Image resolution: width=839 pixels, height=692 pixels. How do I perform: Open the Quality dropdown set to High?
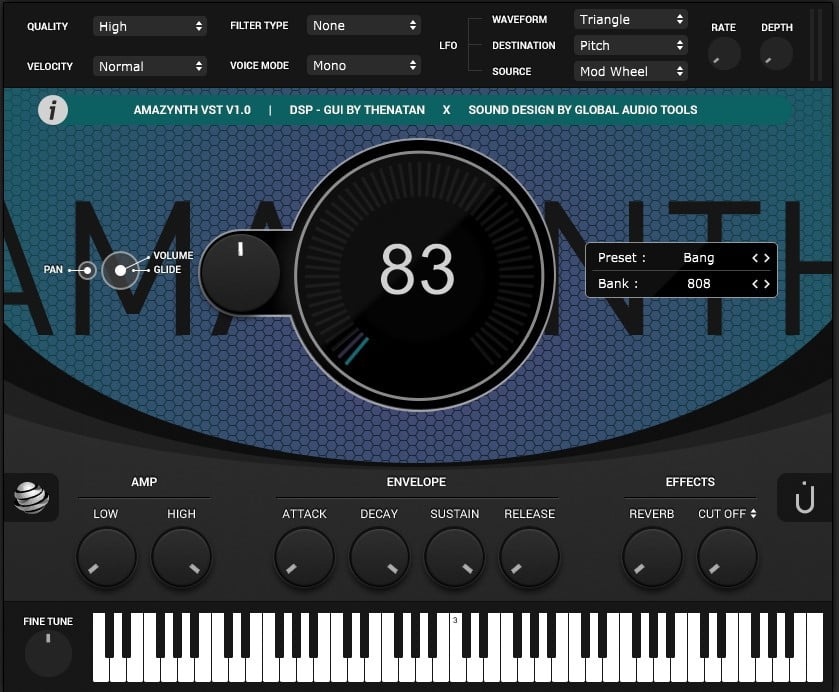[149, 26]
